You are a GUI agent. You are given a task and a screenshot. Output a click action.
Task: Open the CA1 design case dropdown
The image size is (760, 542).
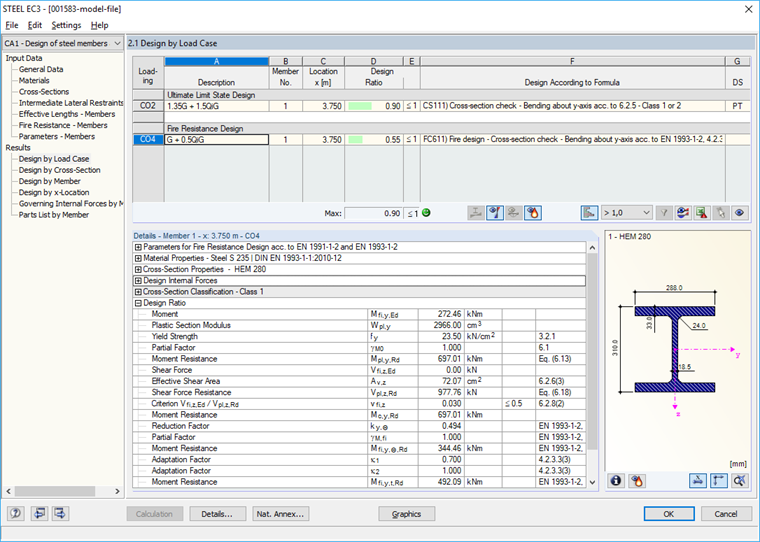(x=63, y=43)
